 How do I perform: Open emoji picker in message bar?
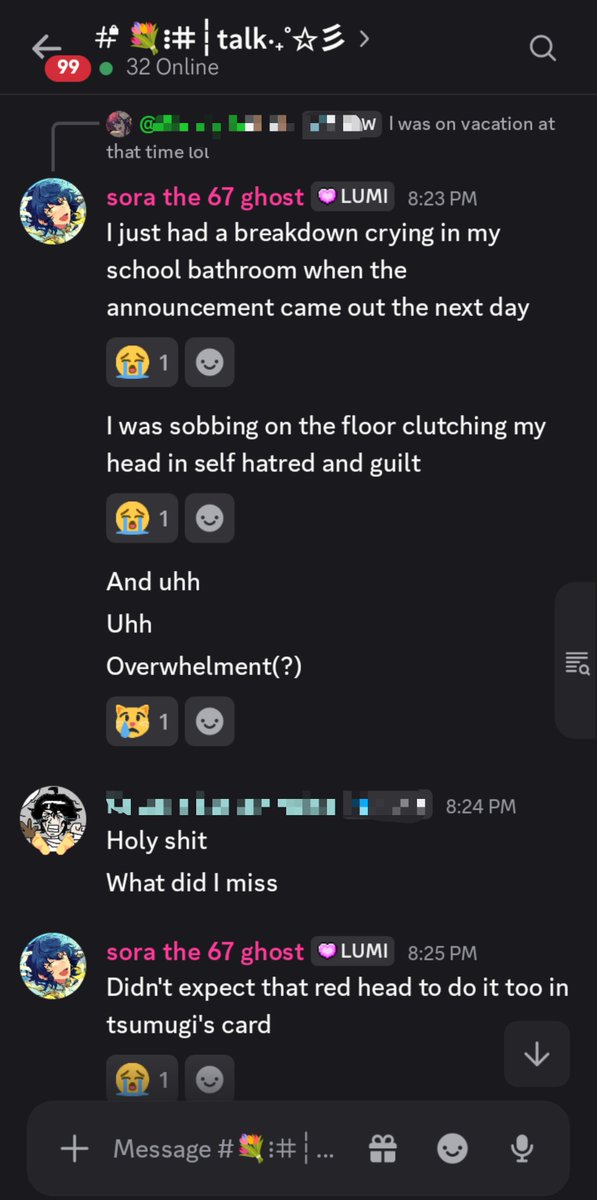(452, 1149)
